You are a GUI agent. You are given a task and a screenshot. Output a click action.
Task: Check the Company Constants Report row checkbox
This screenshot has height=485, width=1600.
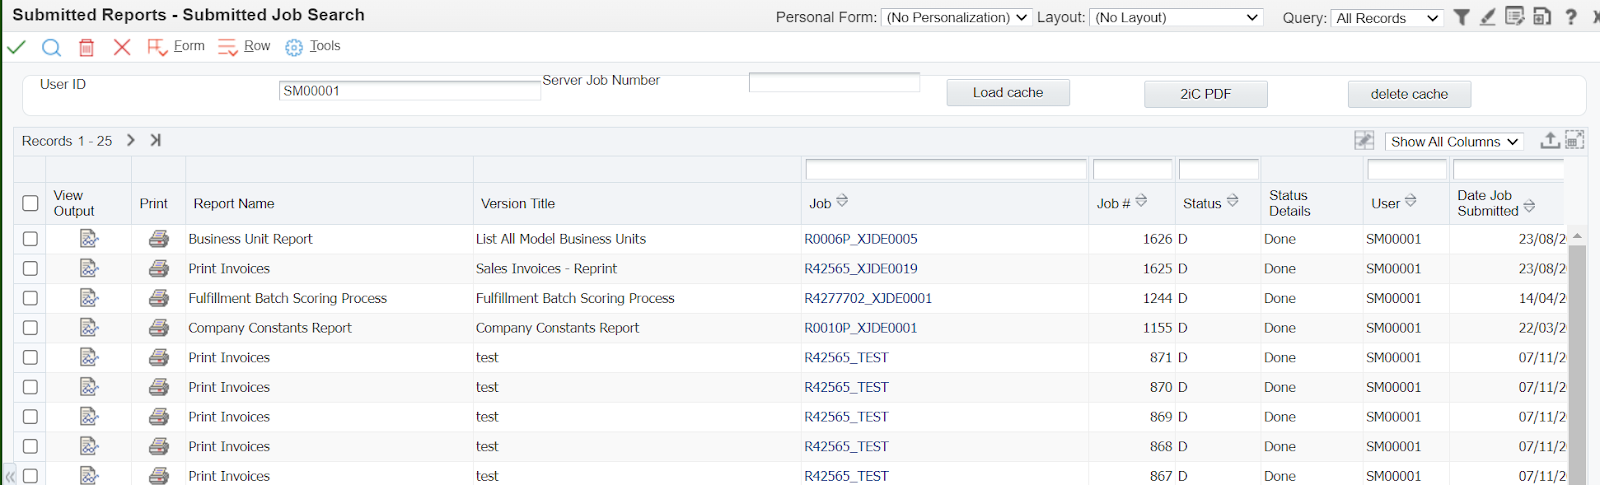(30, 327)
